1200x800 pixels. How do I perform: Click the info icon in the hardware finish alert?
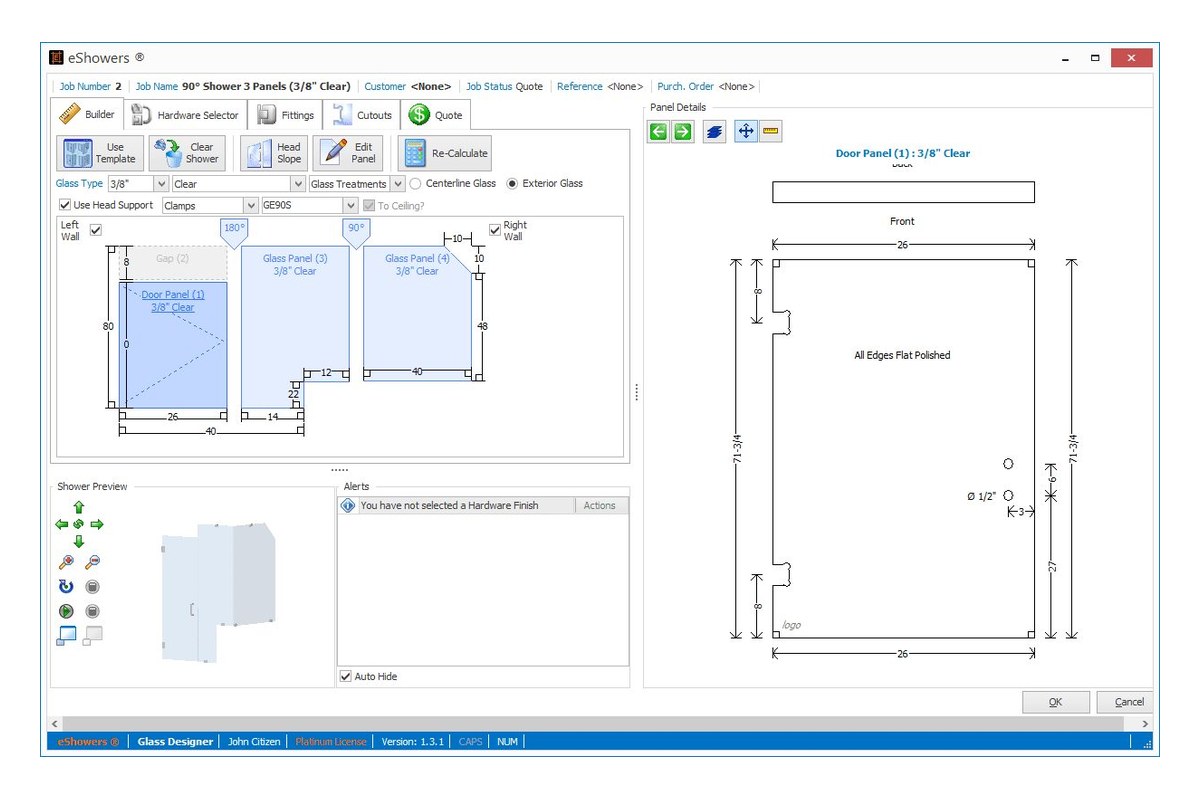coord(348,506)
